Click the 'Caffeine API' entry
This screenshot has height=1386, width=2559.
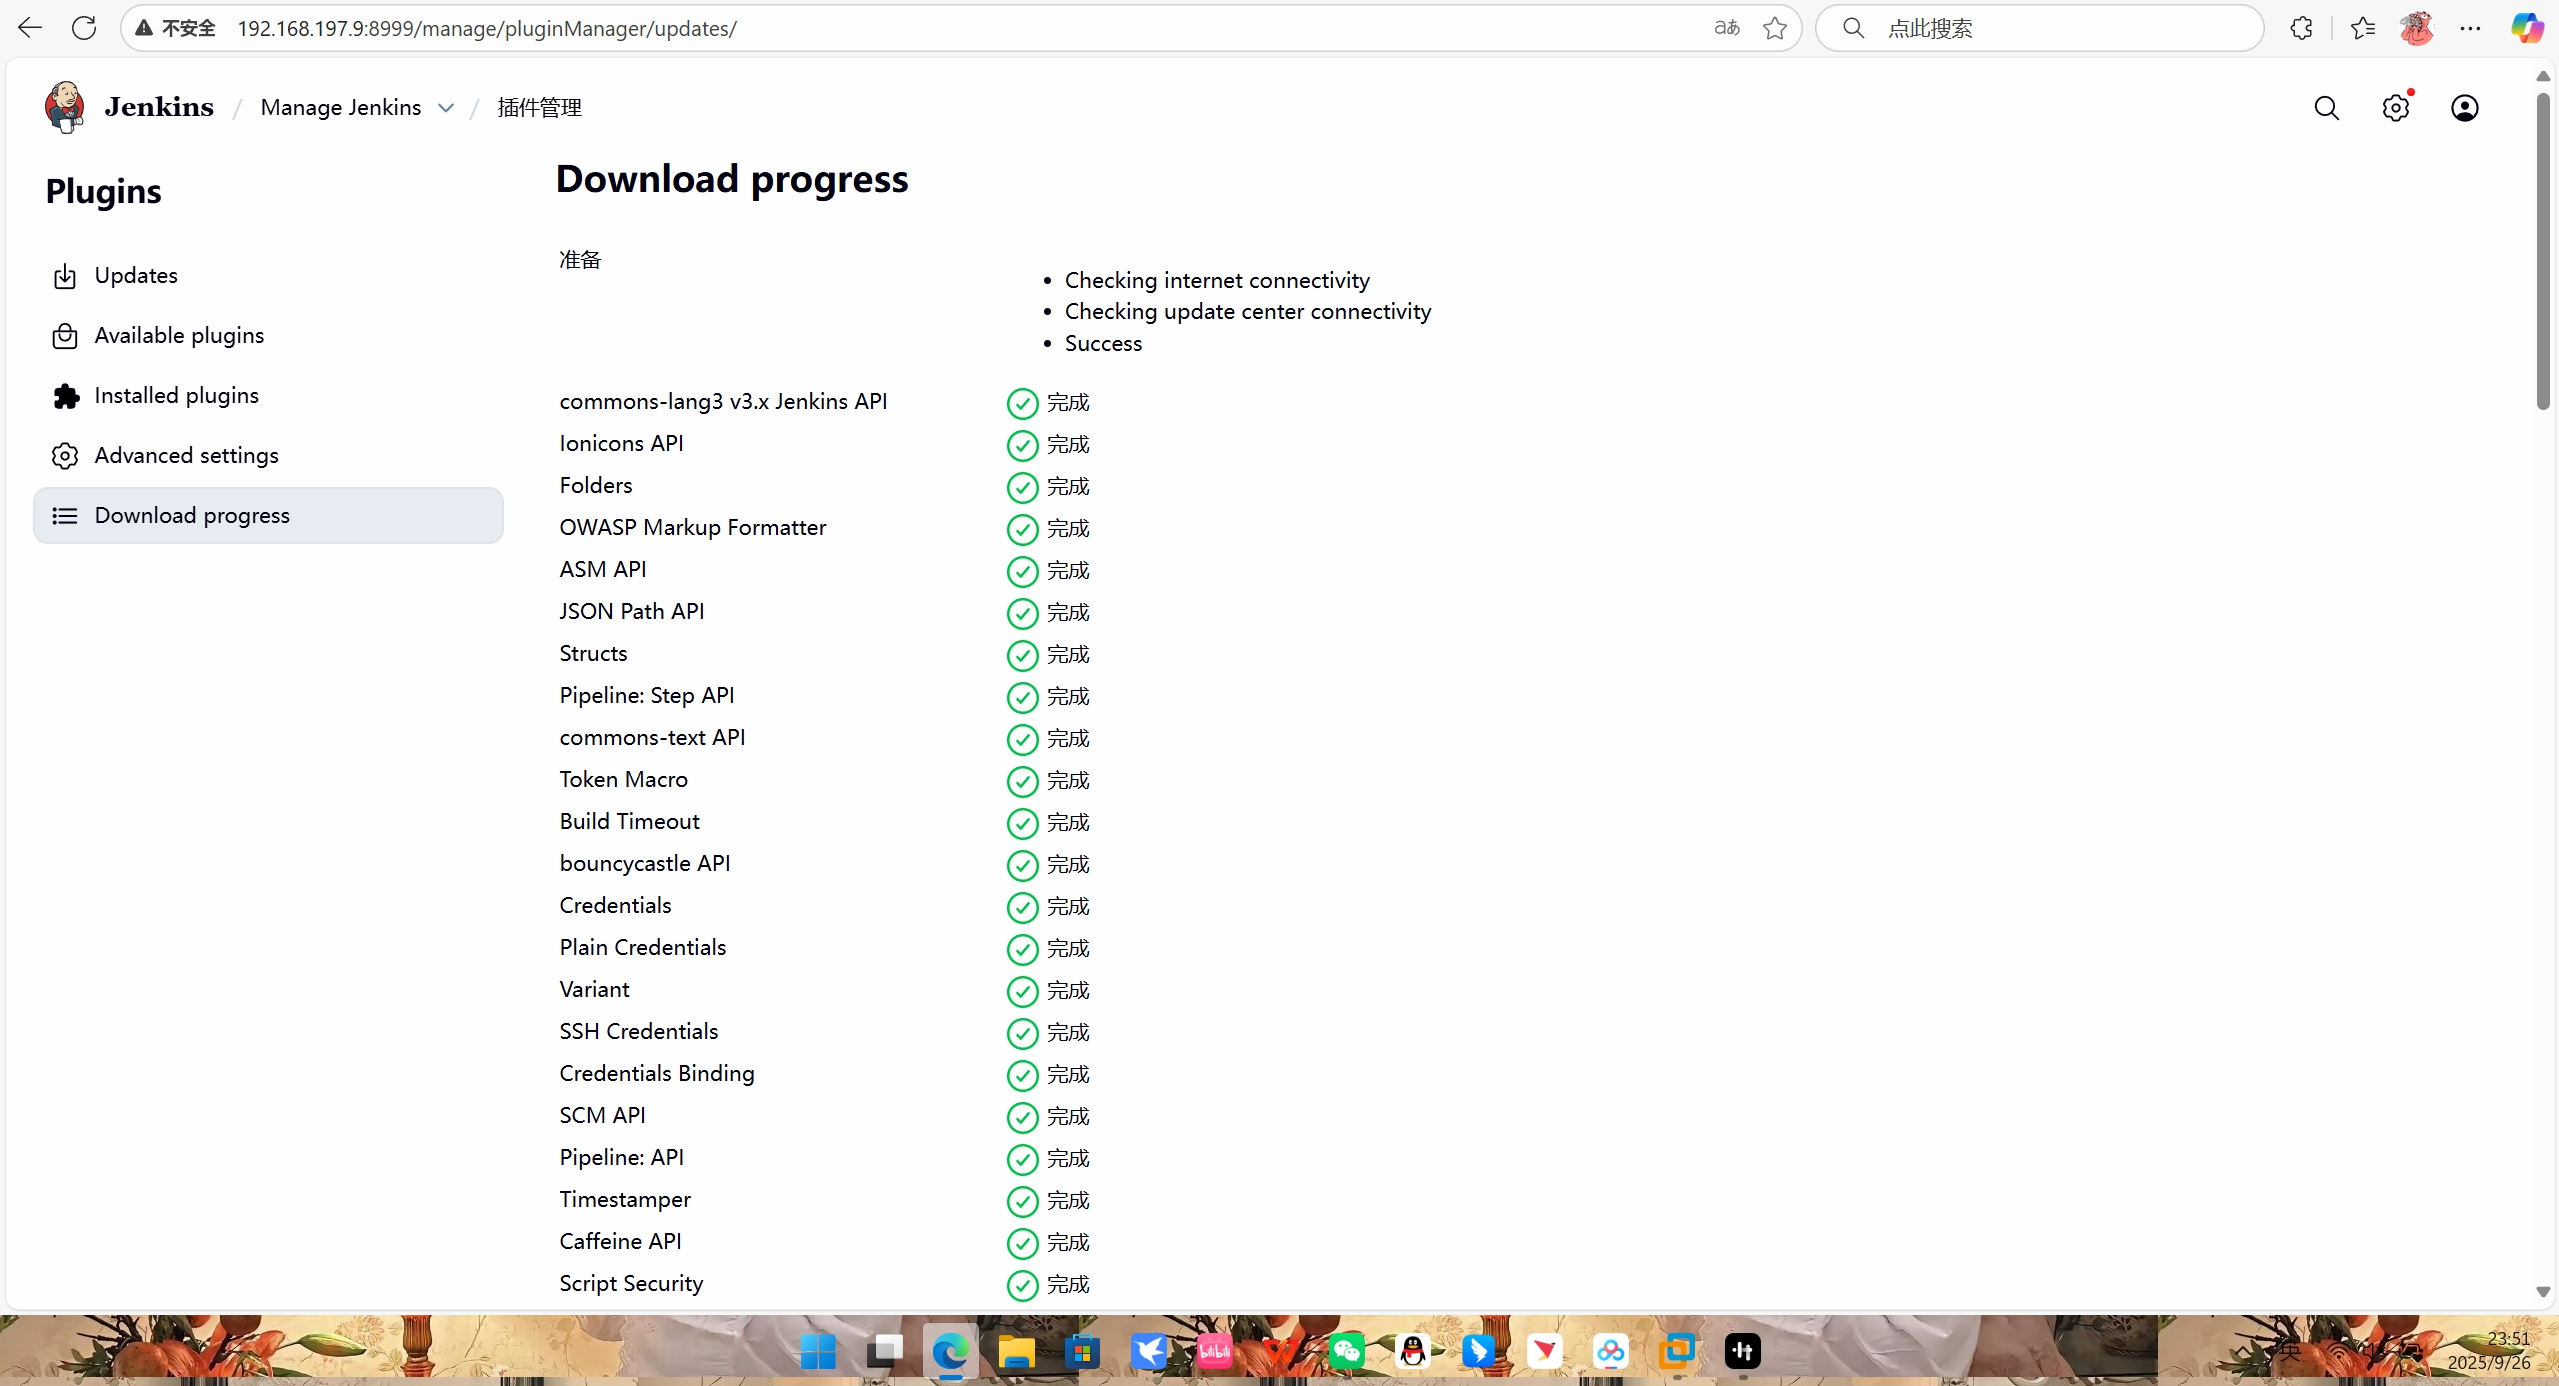[620, 1241]
